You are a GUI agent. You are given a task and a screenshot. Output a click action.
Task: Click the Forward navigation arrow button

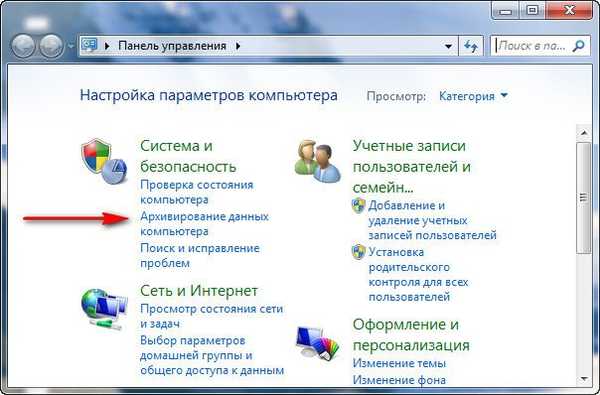(x=51, y=46)
